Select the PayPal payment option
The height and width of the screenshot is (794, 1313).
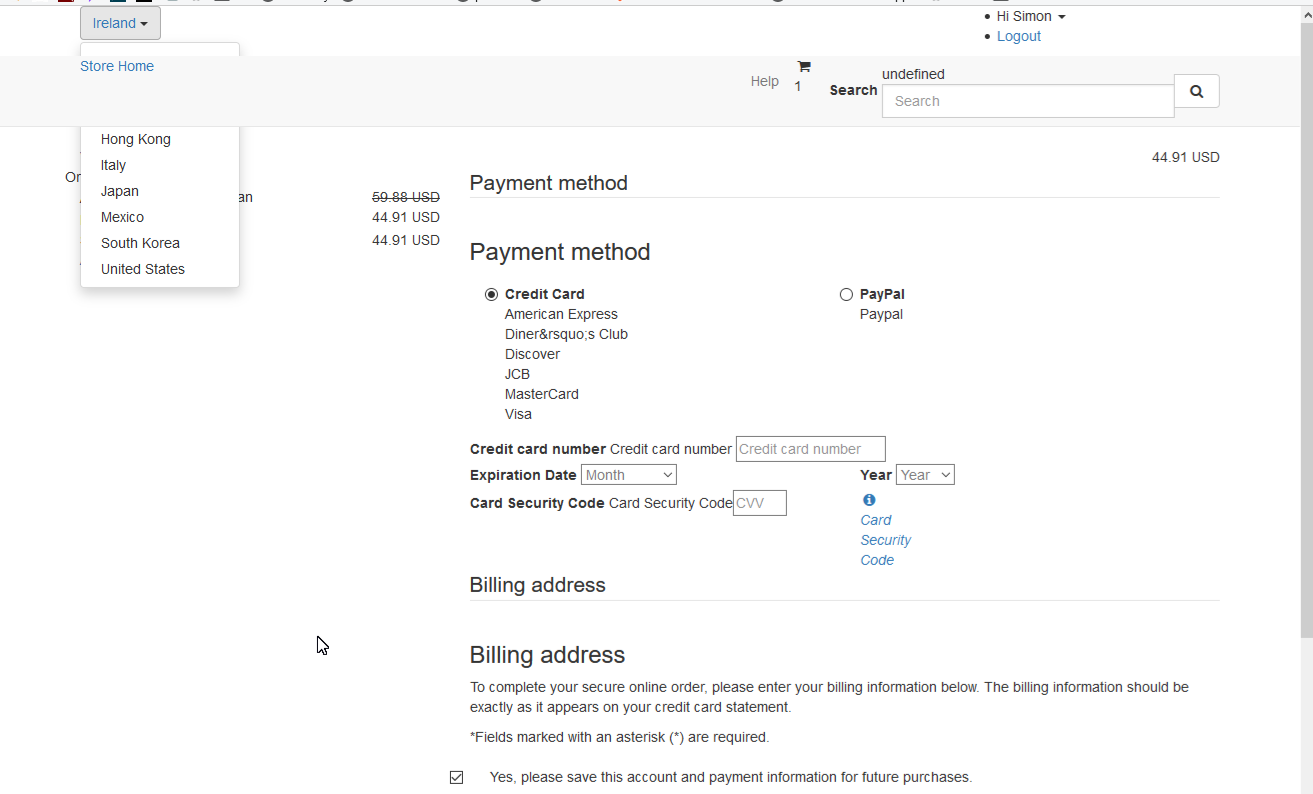point(846,295)
